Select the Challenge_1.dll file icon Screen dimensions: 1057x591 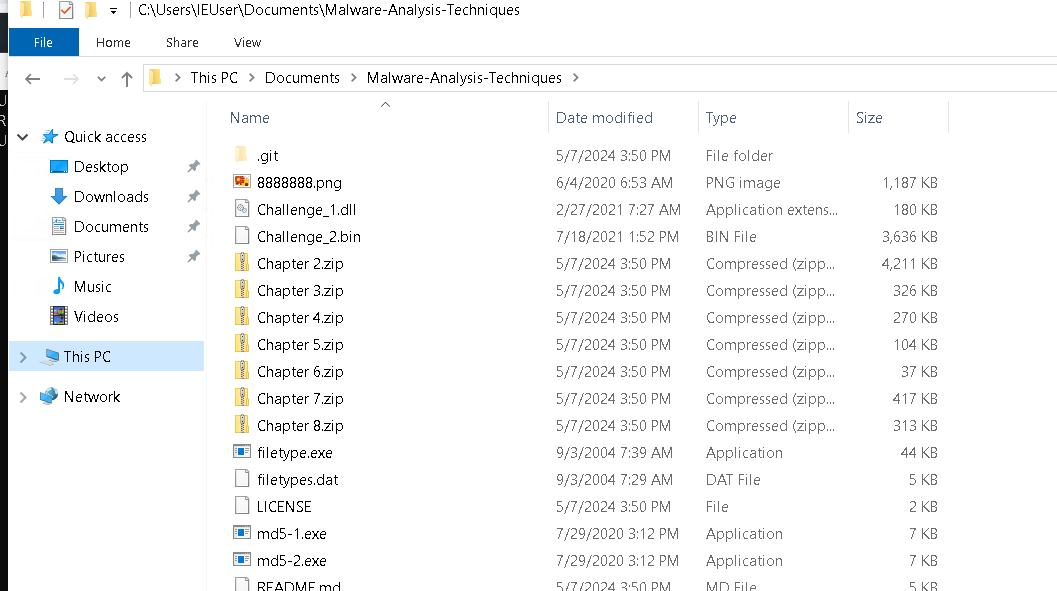point(241,210)
